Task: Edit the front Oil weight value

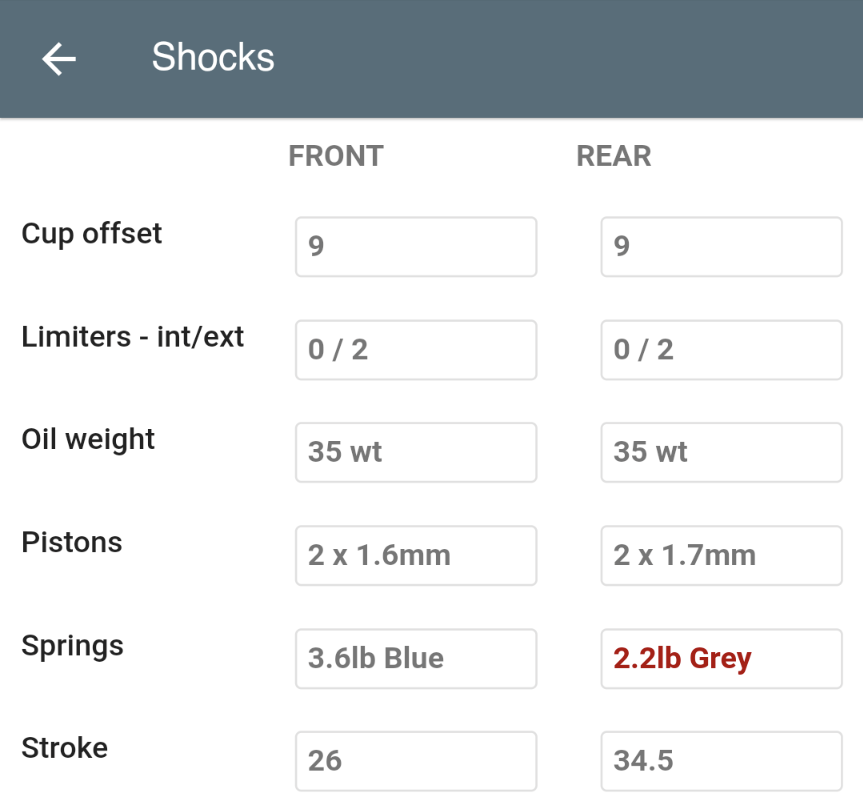Action: (415, 452)
